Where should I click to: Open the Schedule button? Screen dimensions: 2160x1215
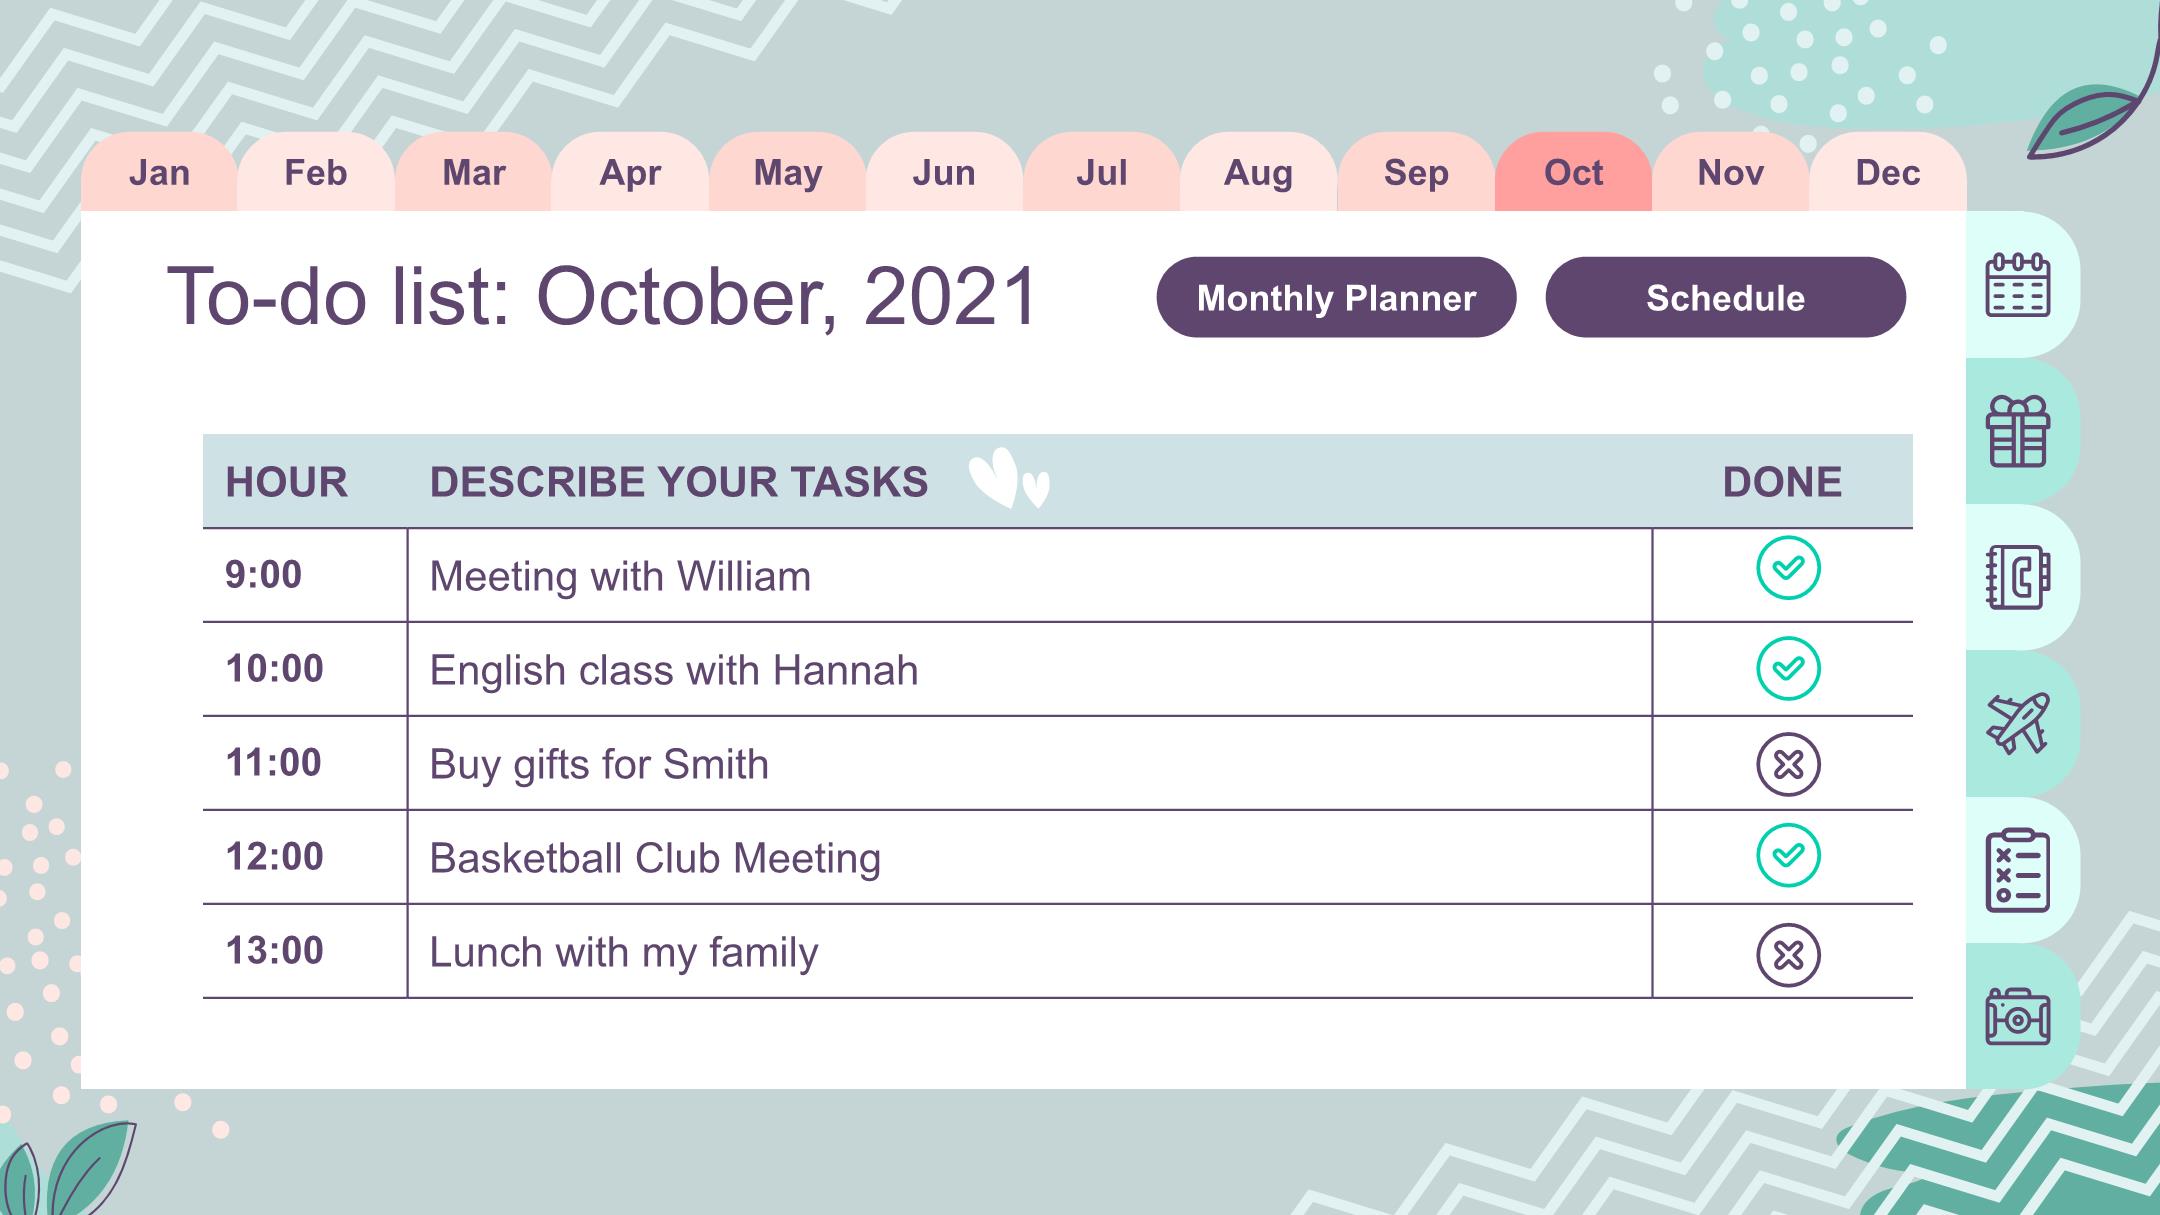tap(1725, 297)
